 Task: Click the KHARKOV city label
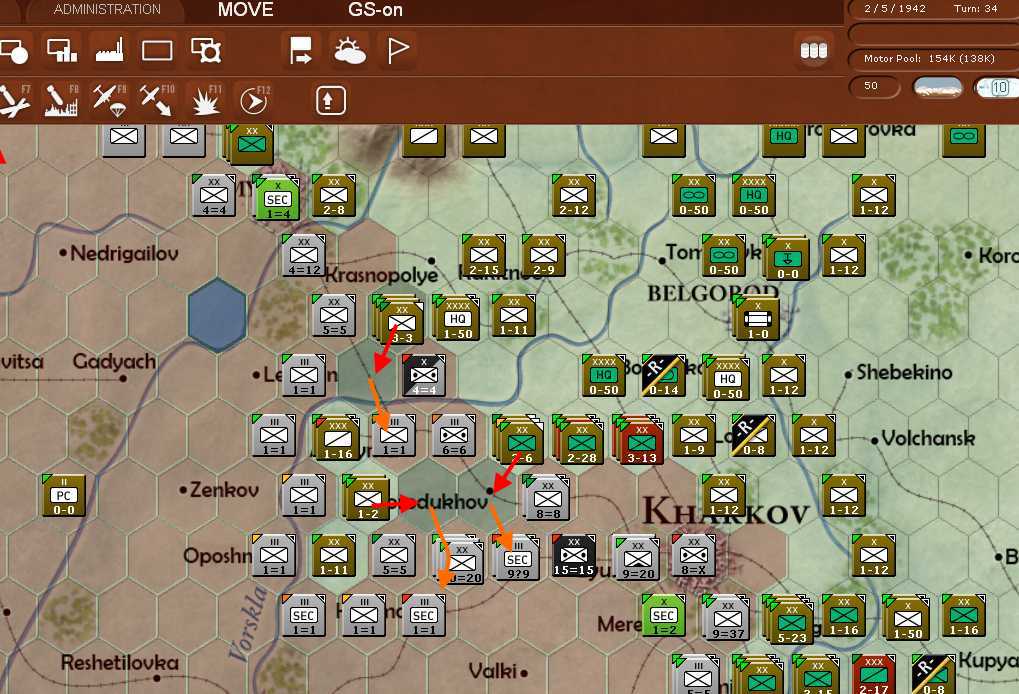coord(726,511)
